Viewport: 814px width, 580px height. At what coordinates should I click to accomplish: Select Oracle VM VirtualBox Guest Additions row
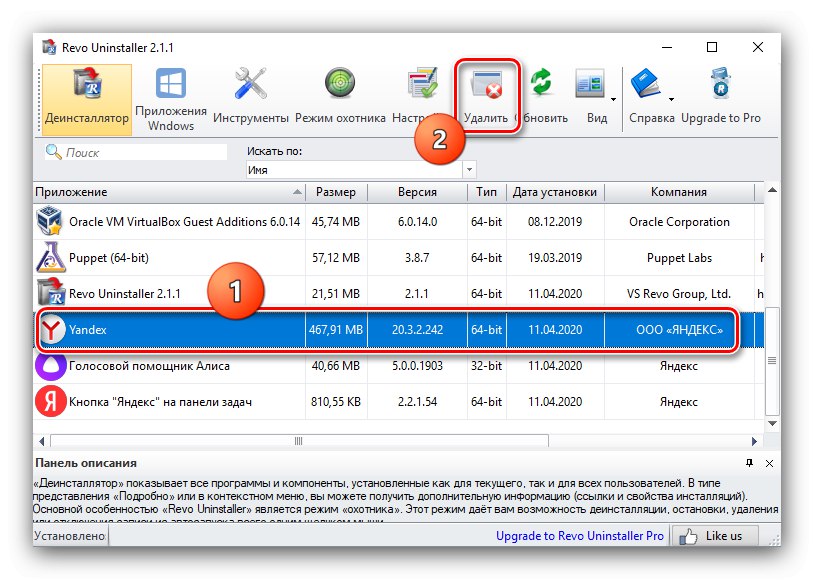398,222
